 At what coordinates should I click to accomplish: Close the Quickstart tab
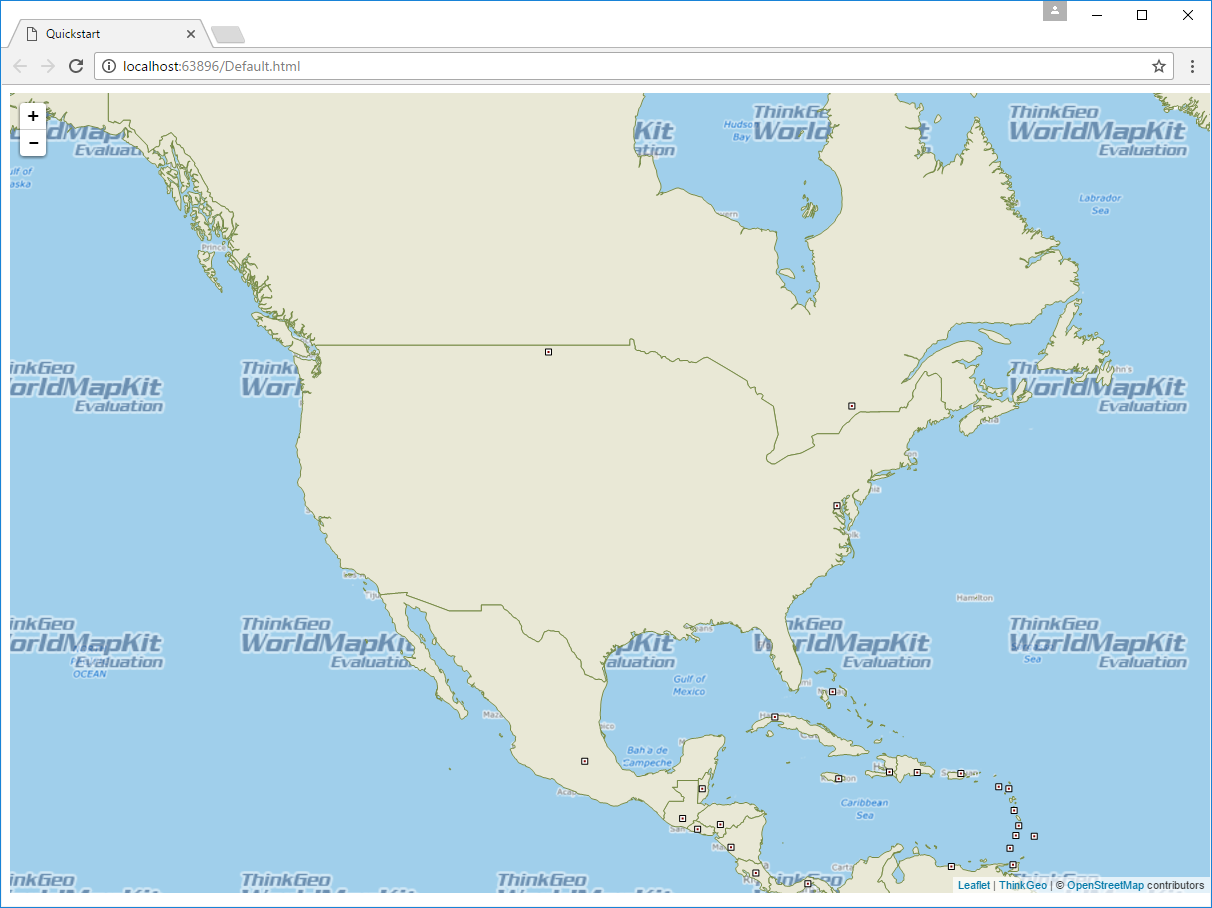[191, 34]
